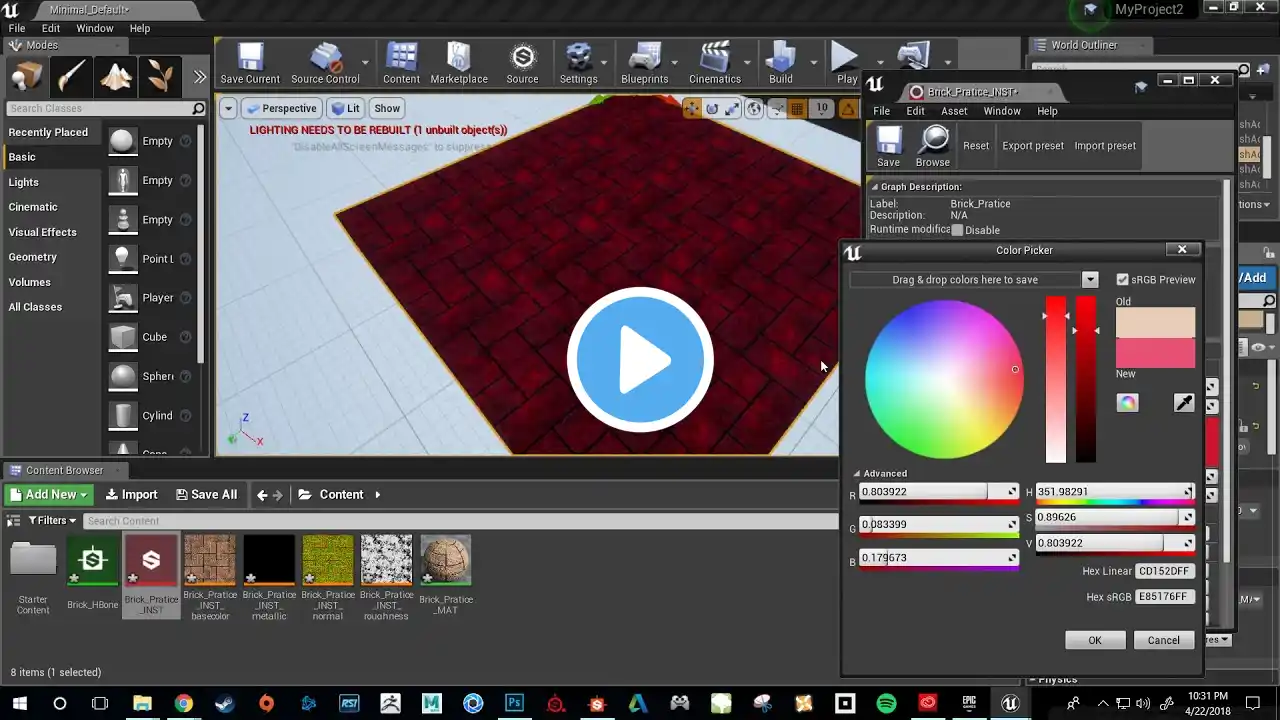Click the Build toolbar icon

pos(781,62)
